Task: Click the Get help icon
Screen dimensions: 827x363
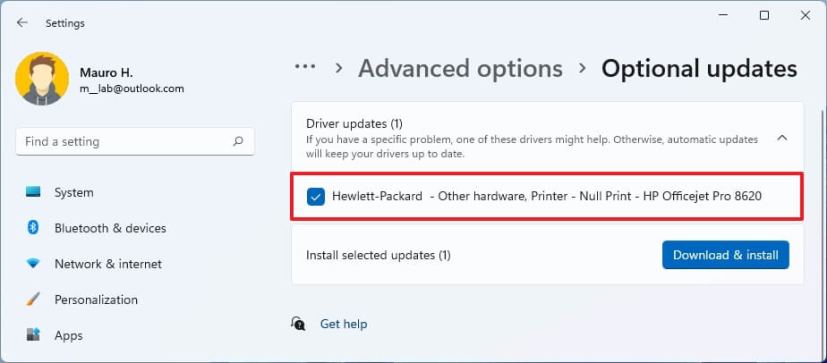Action: (298, 323)
